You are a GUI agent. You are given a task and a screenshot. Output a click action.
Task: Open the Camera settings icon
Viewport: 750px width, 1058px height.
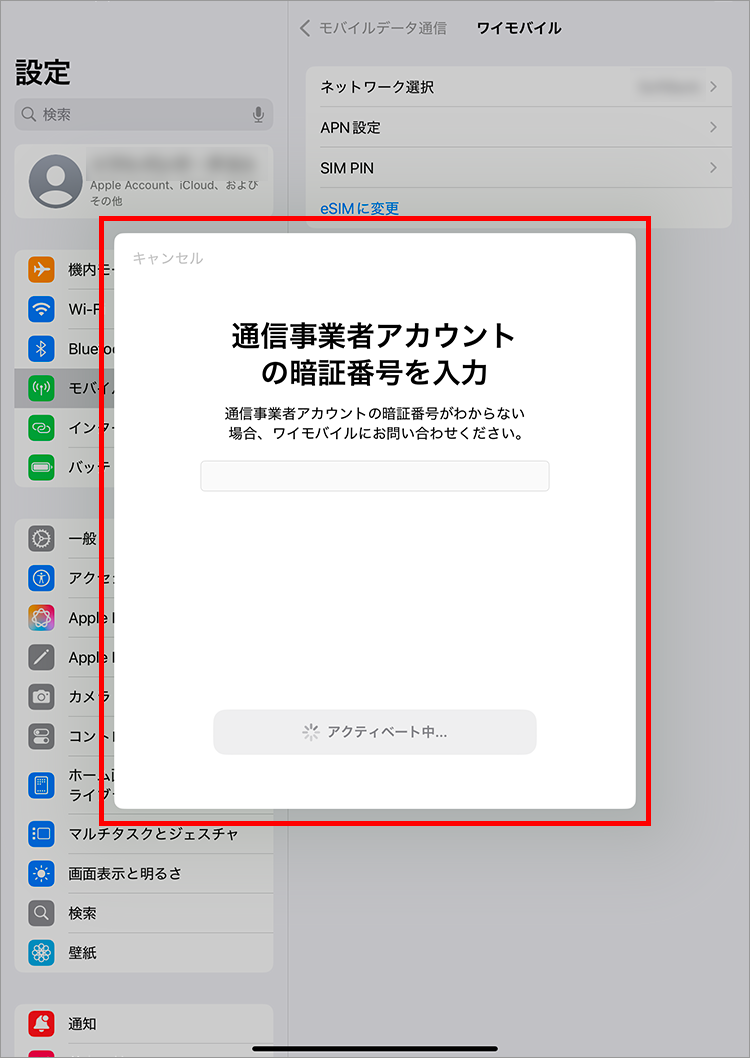(41, 697)
